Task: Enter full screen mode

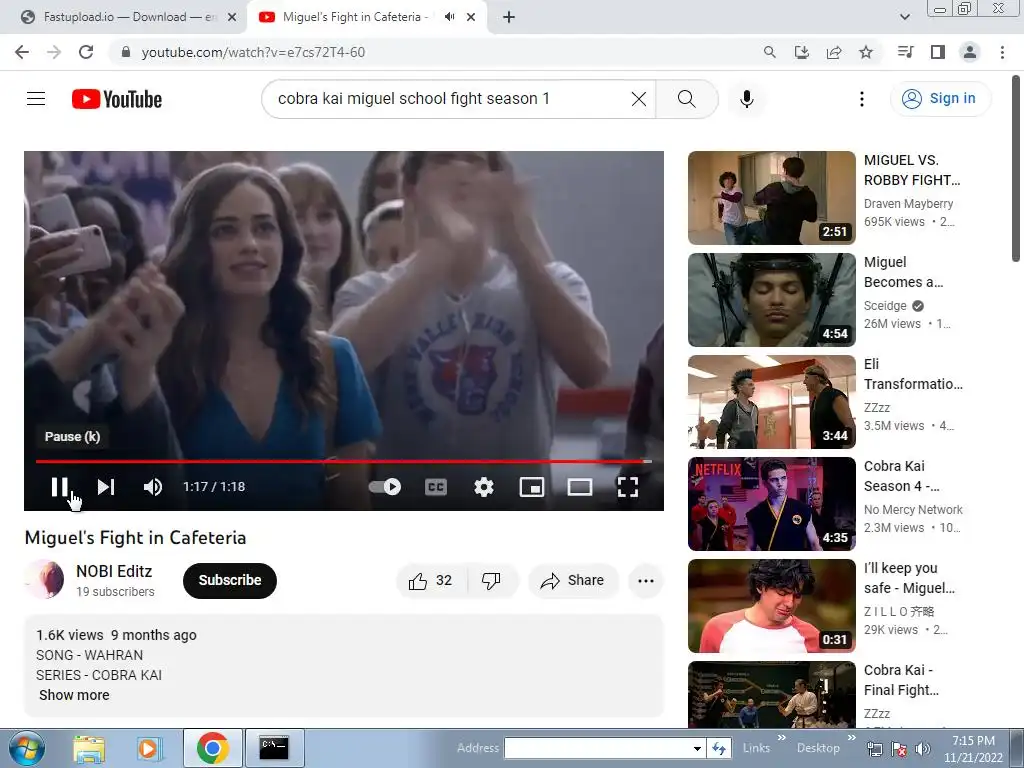Action: [628, 487]
